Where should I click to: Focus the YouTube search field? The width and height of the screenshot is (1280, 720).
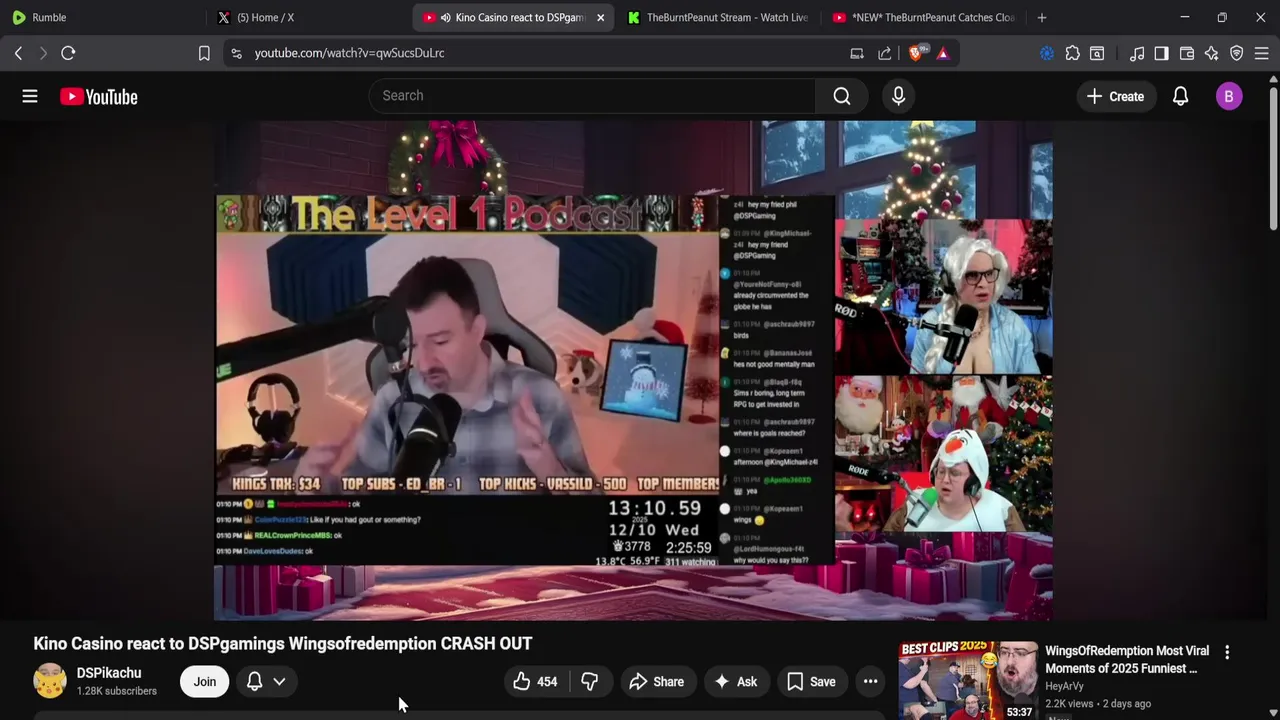click(x=593, y=96)
